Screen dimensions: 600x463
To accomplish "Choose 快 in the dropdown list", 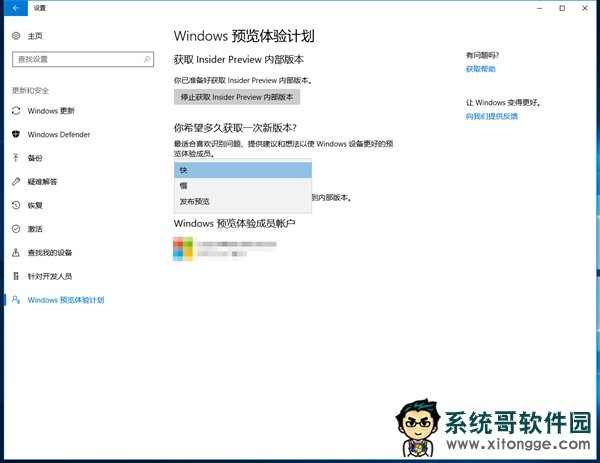I will coord(243,170).
